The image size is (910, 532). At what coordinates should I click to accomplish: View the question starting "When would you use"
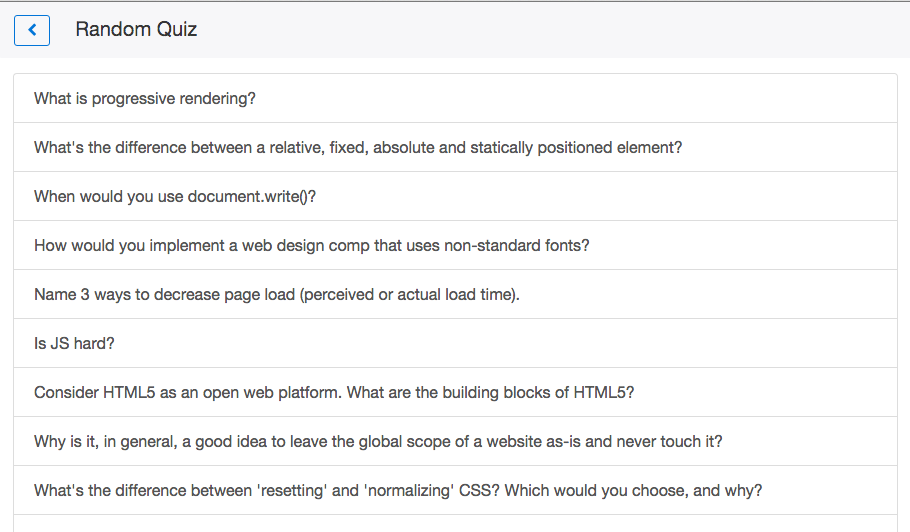tap(175, 197)
